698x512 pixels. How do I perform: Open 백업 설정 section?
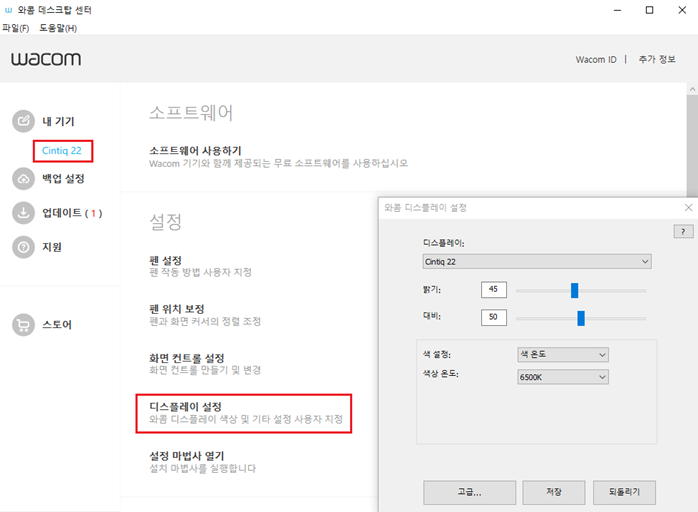coord(63,179)
